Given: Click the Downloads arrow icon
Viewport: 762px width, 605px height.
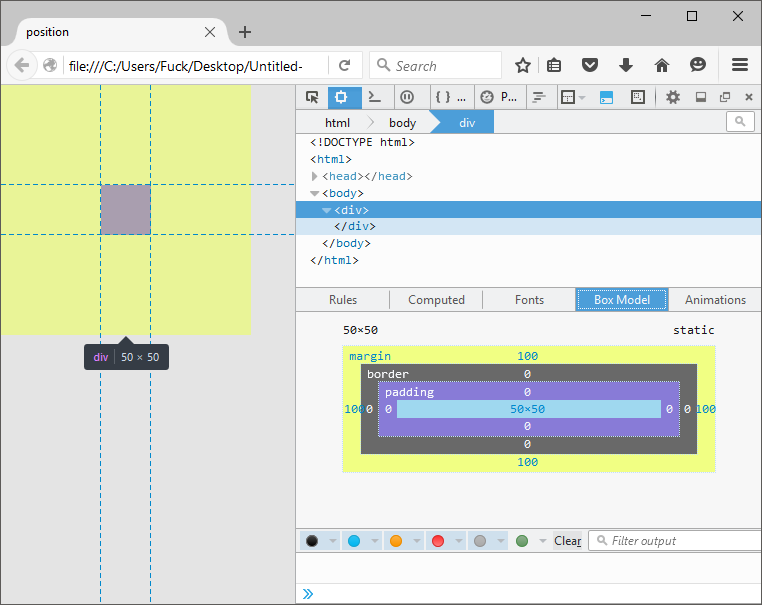Looking at the screenshot, I should pyautogui.click(x=626, y=65).
